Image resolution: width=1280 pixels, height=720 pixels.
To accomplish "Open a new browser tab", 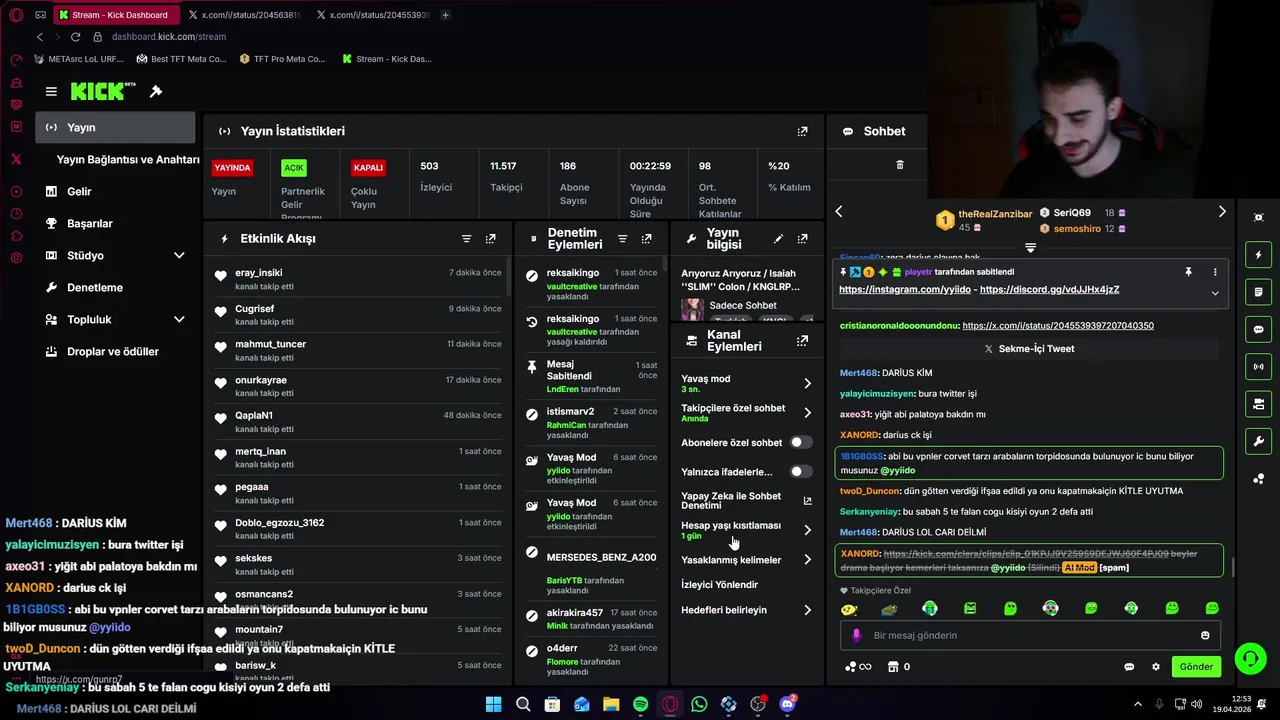I will click(x=445, y=15).
